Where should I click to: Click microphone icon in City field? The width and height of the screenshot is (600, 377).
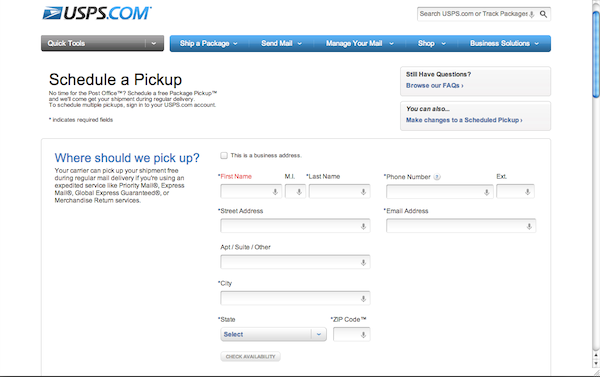point(363,299)
